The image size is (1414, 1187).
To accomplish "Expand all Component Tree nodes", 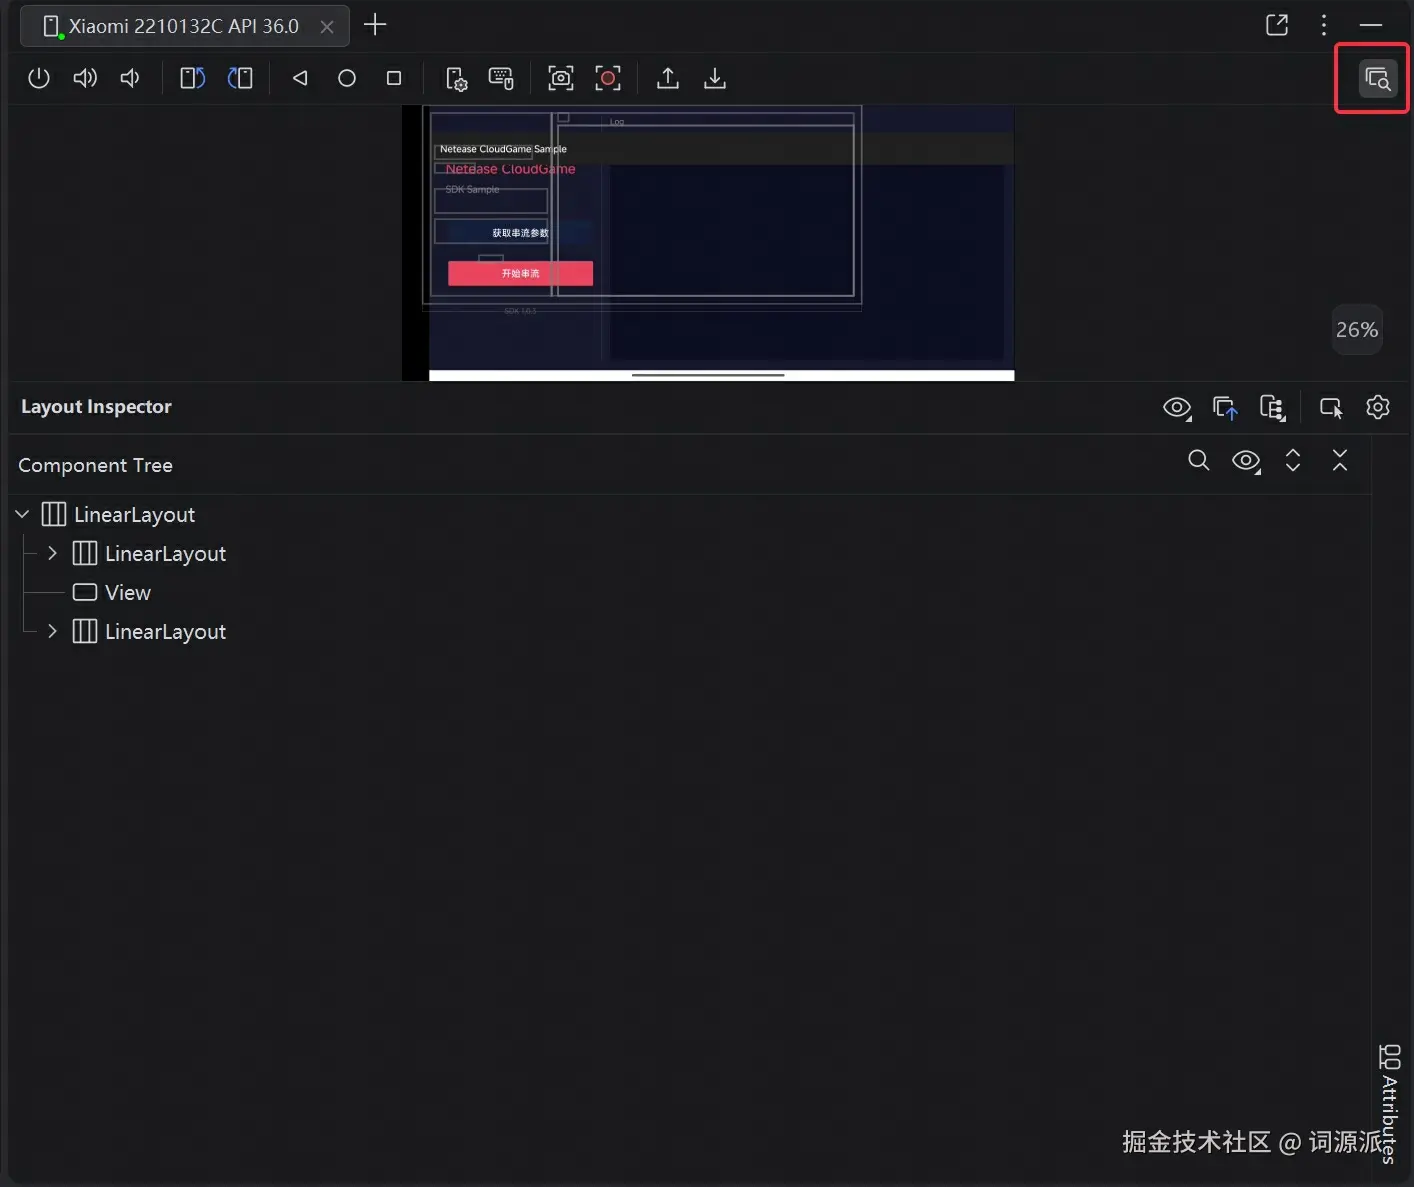I will pos(1293,460).
